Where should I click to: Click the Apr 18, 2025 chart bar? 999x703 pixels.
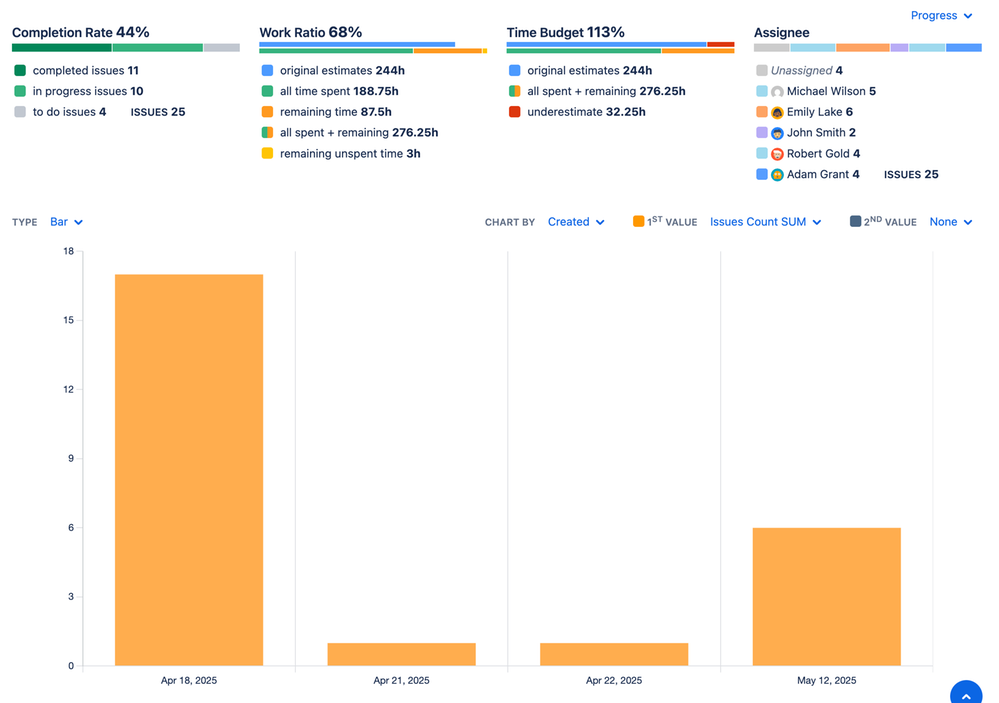(189, 470)
